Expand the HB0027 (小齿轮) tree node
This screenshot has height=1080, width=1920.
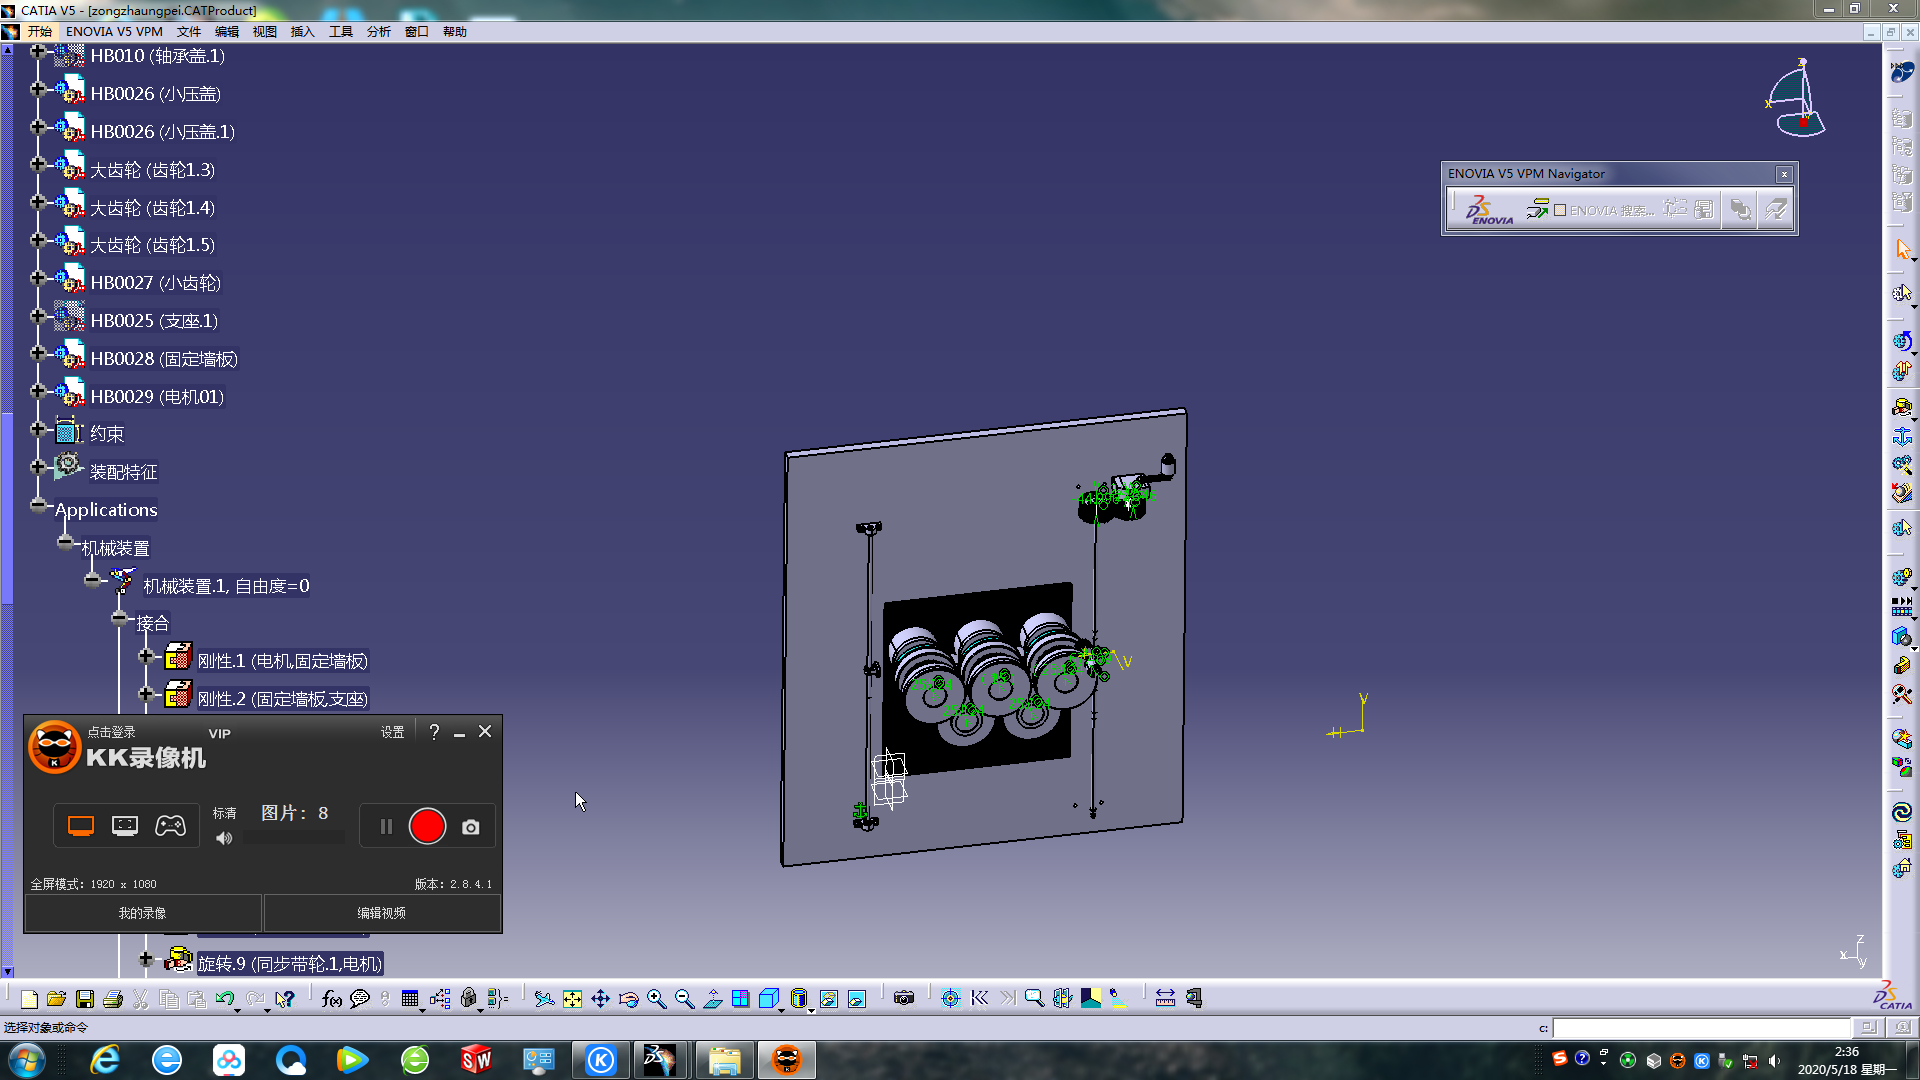click(x=38, y=278)
